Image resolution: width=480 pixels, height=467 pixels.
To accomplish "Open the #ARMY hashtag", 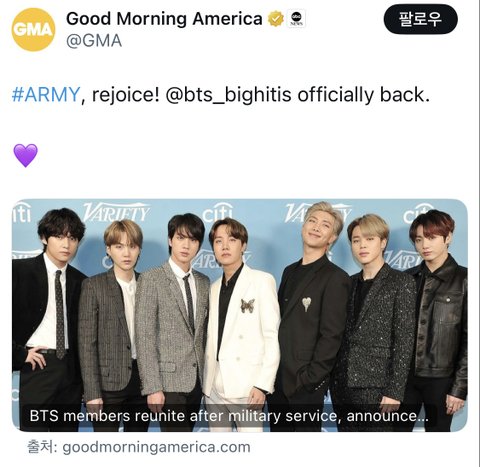I will (x=46, y=95).
